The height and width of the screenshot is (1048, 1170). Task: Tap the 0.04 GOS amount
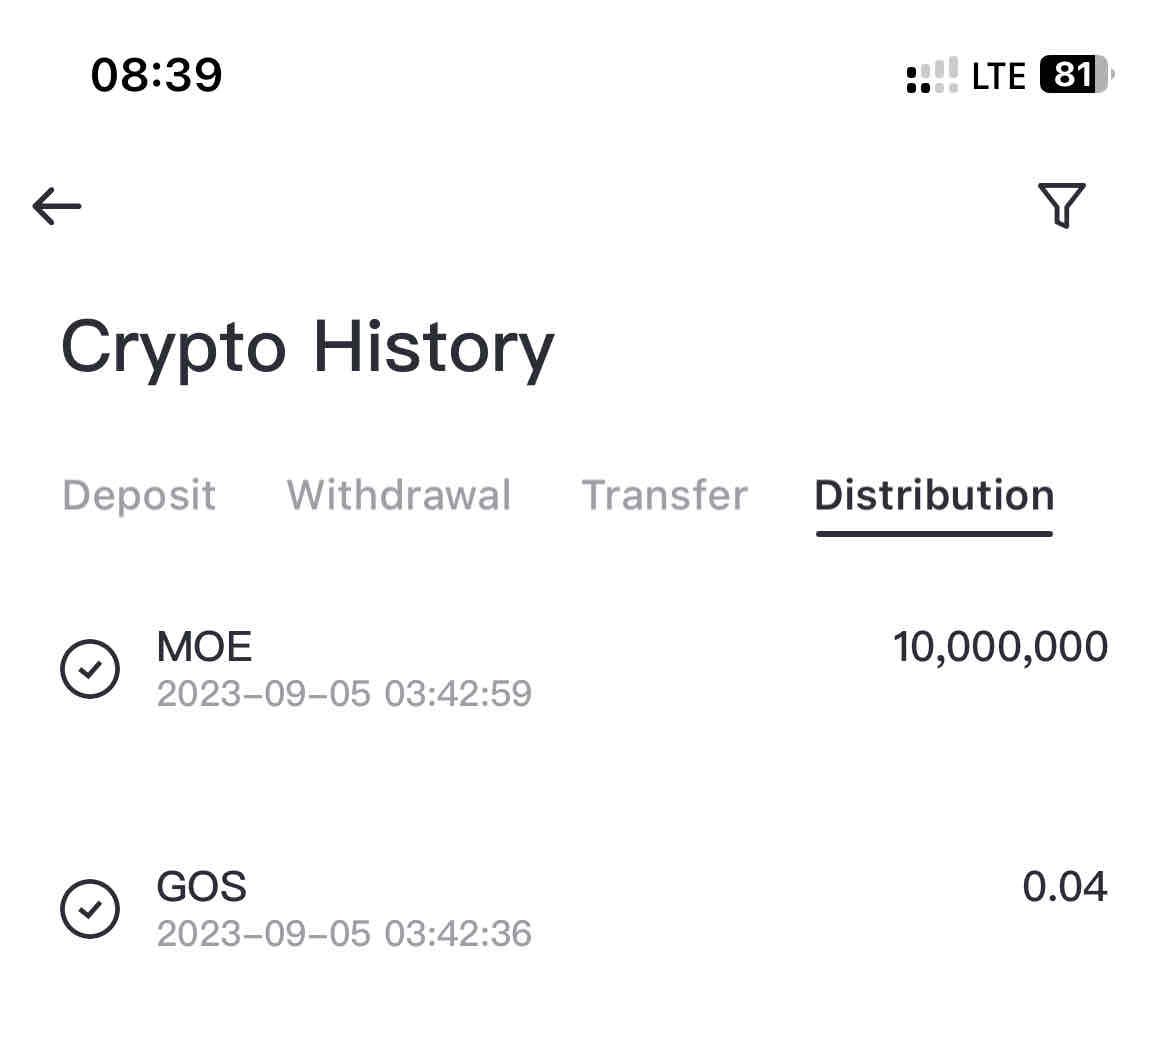point(1064,887)
